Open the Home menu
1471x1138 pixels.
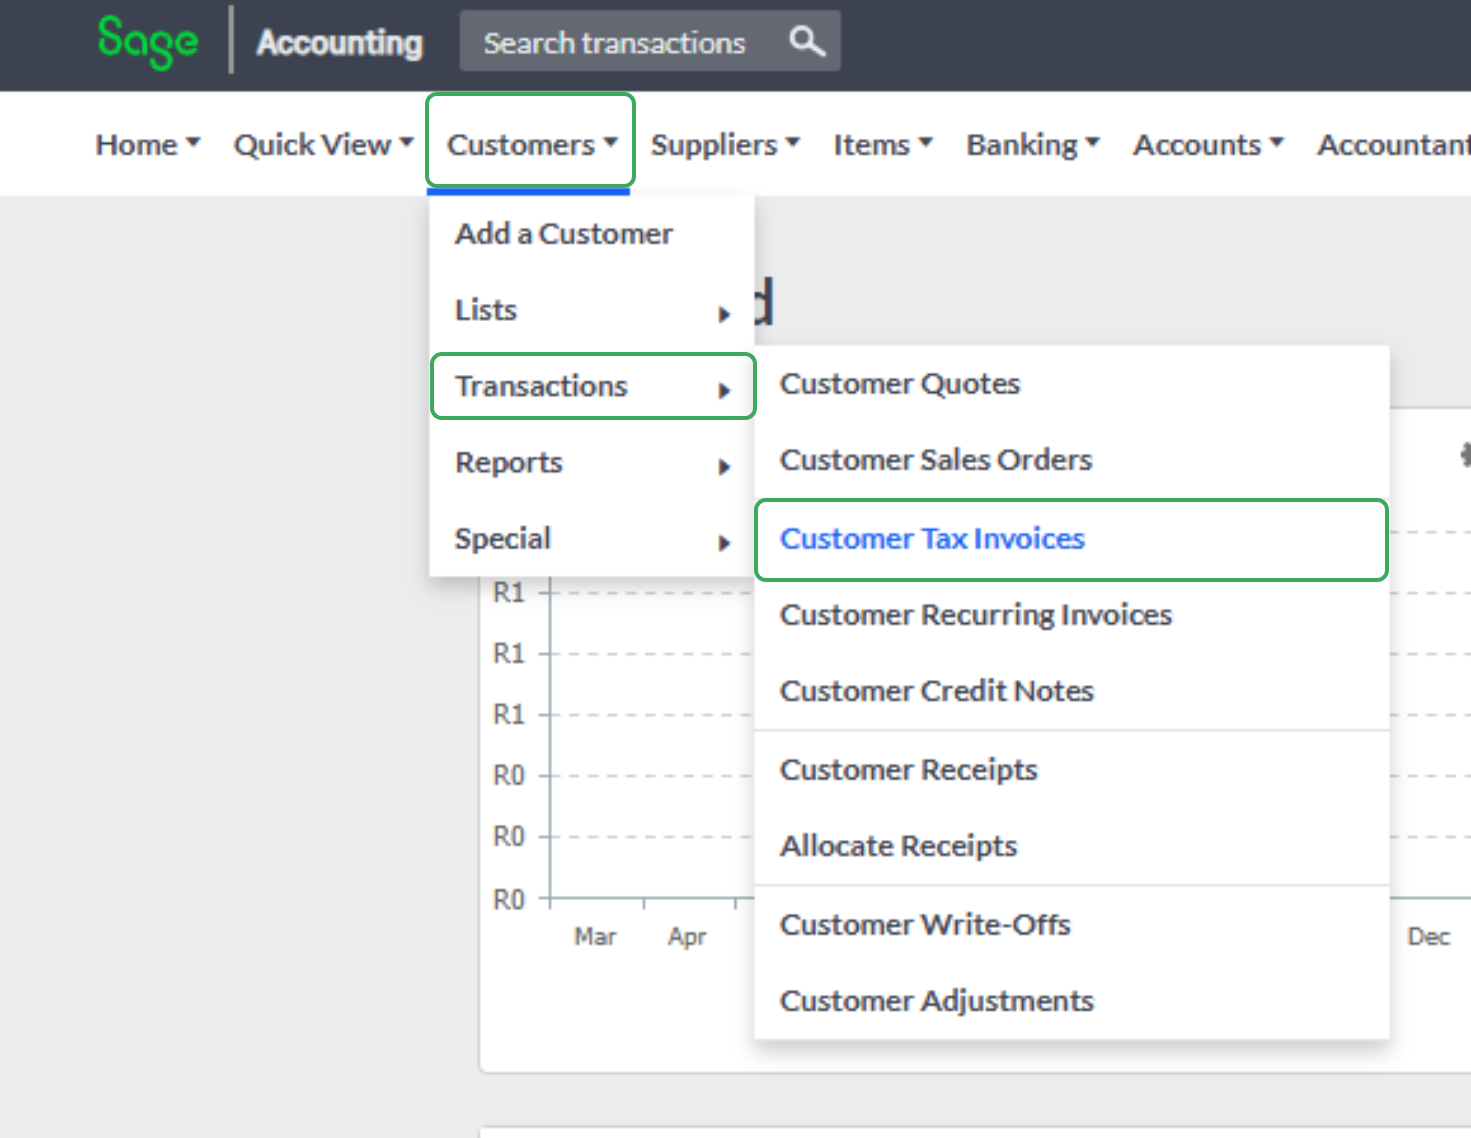(148, 145)
